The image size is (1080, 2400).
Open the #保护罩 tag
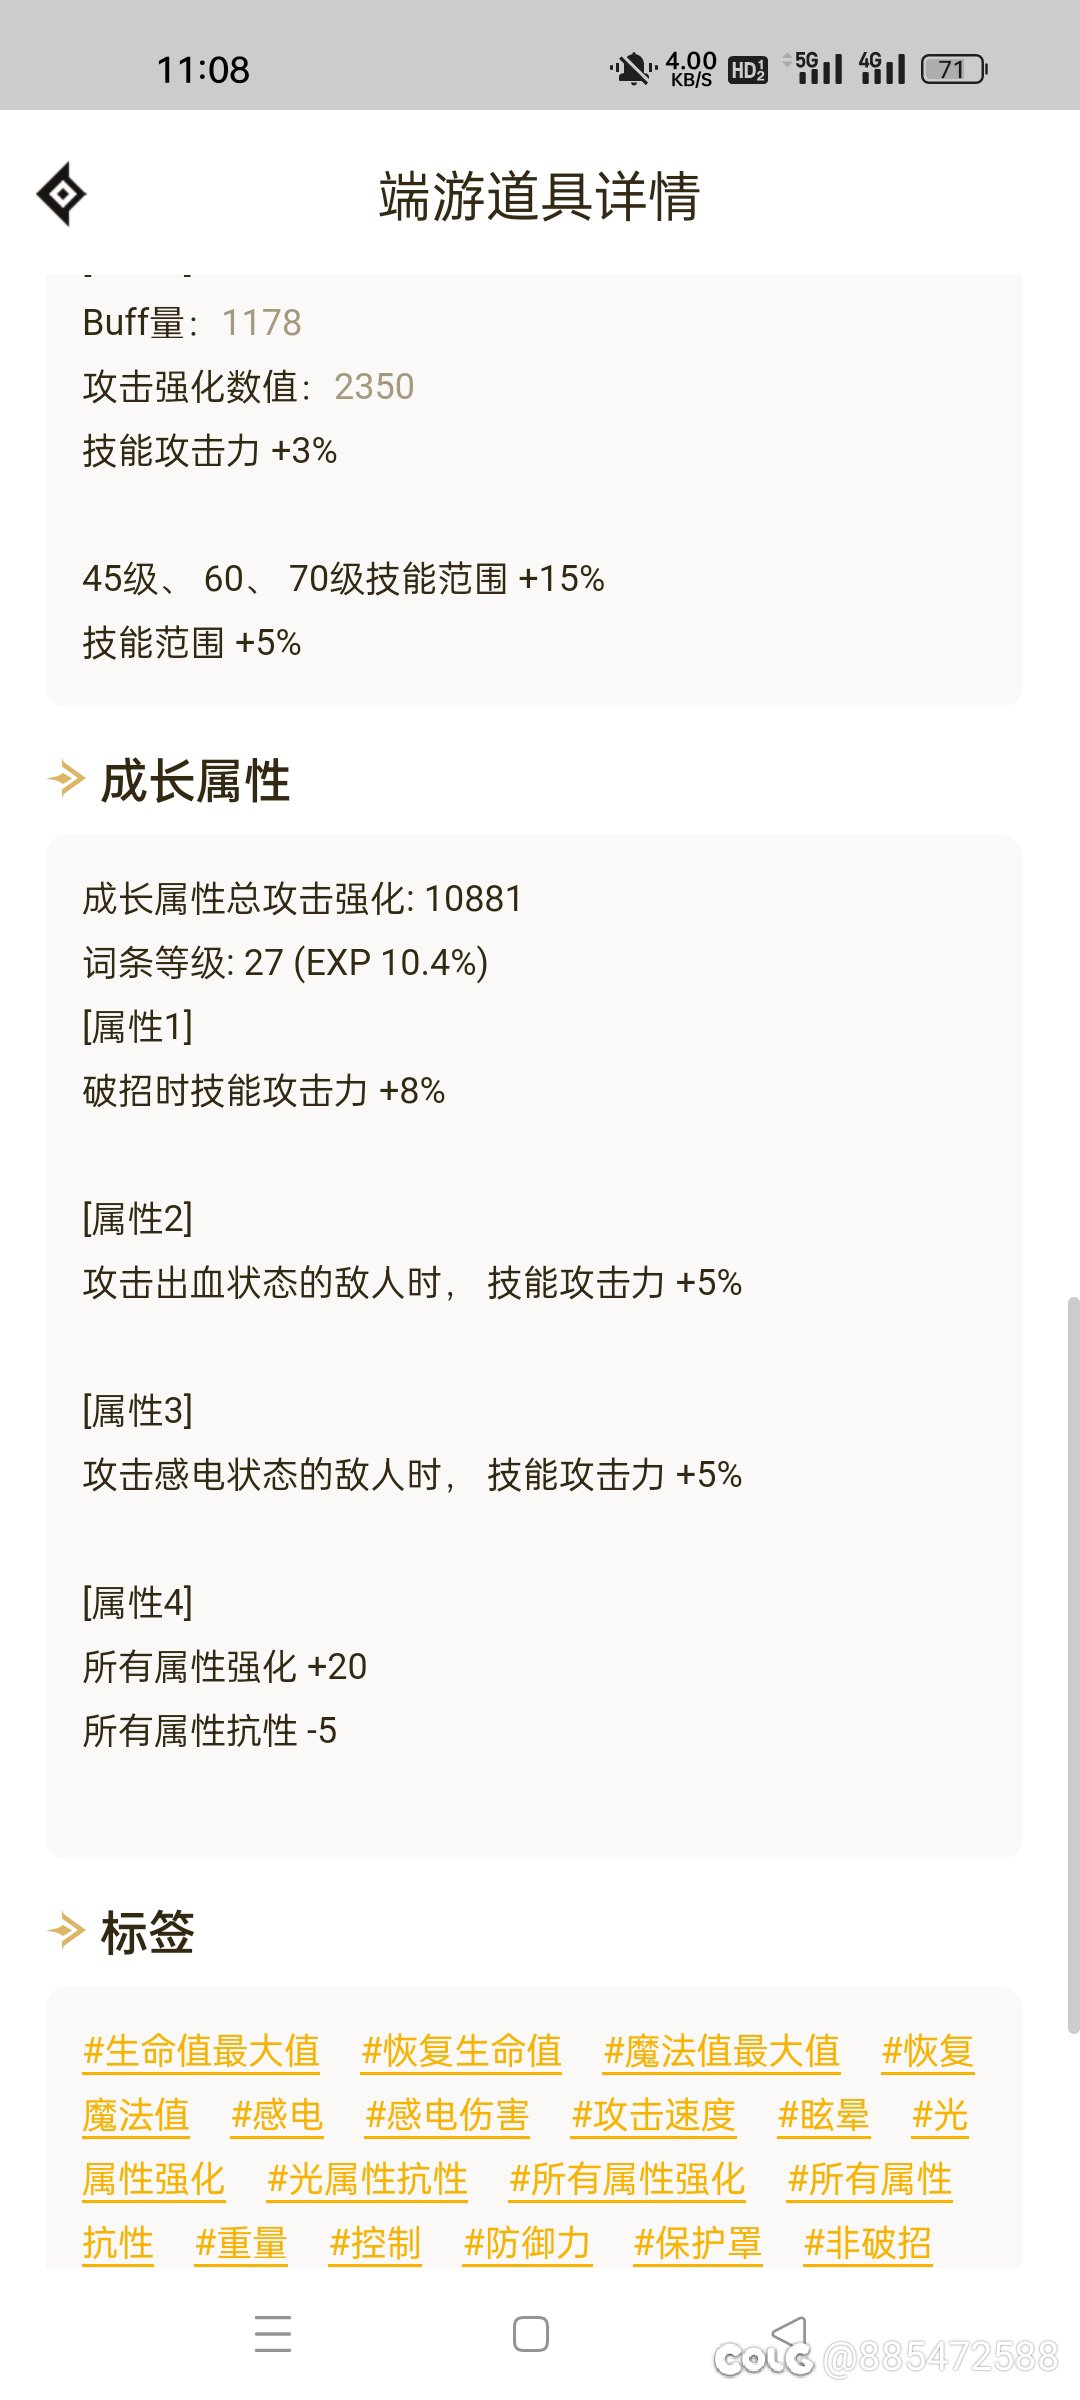tap(698, 2243)
